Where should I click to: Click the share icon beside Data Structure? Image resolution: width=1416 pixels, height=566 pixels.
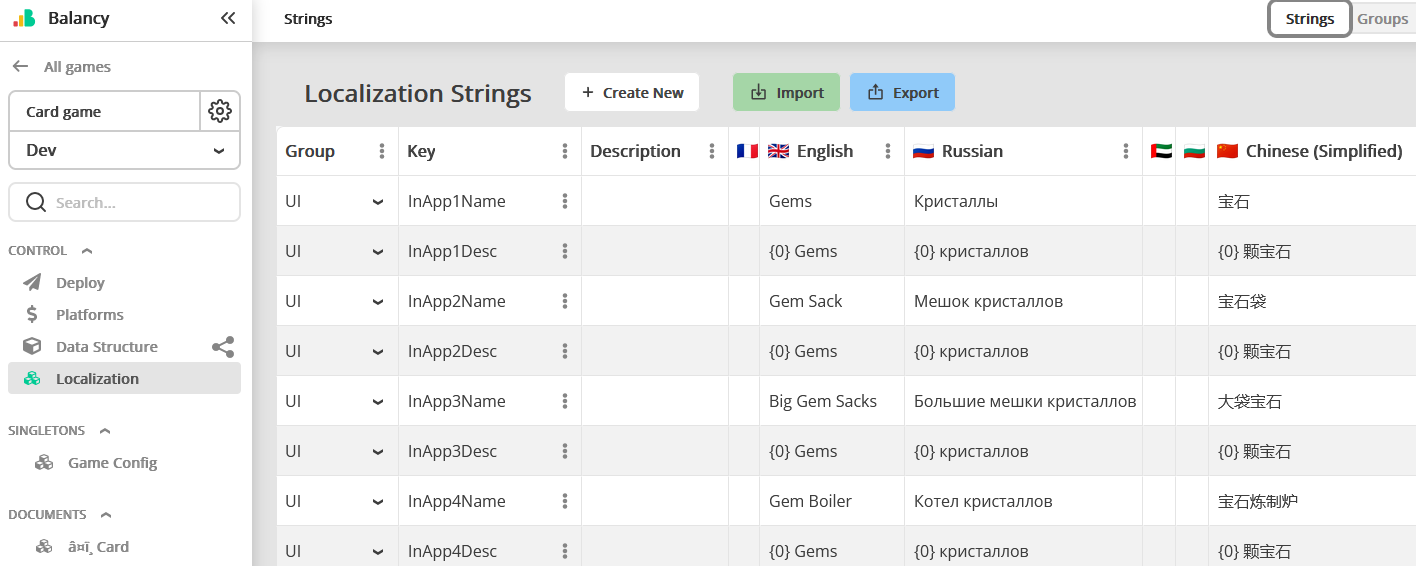[x=223, y=347]
